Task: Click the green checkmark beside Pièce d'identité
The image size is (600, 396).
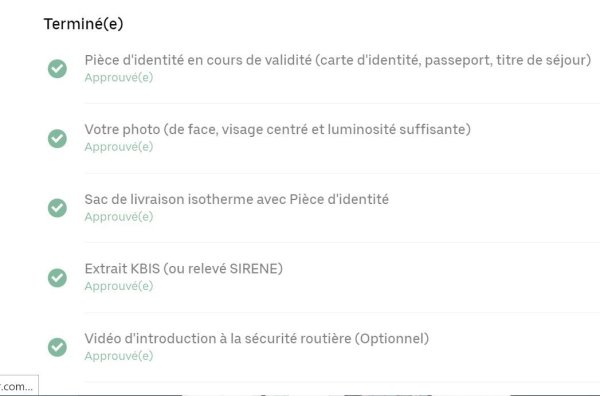Action: [x=57, y=69]
